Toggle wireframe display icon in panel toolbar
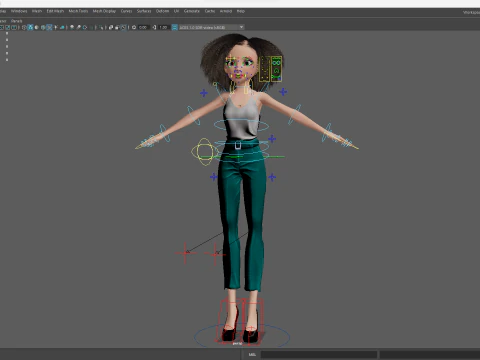 point(24,27)
